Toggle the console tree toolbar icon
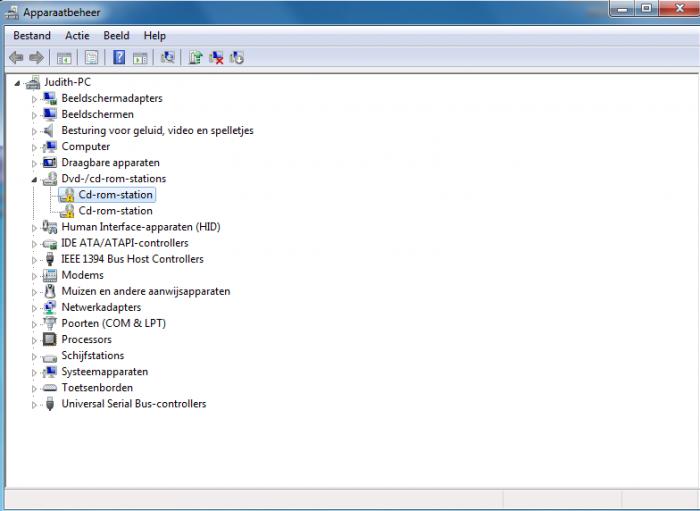Image resolution: width=700 pixels, height=511 pixels. pos(64,58)
